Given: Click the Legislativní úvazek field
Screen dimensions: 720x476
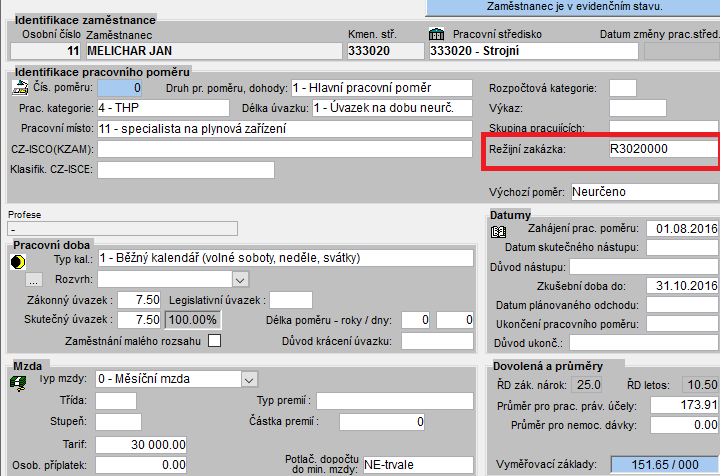Looking at the screenshot, I should tap(291, 300).
